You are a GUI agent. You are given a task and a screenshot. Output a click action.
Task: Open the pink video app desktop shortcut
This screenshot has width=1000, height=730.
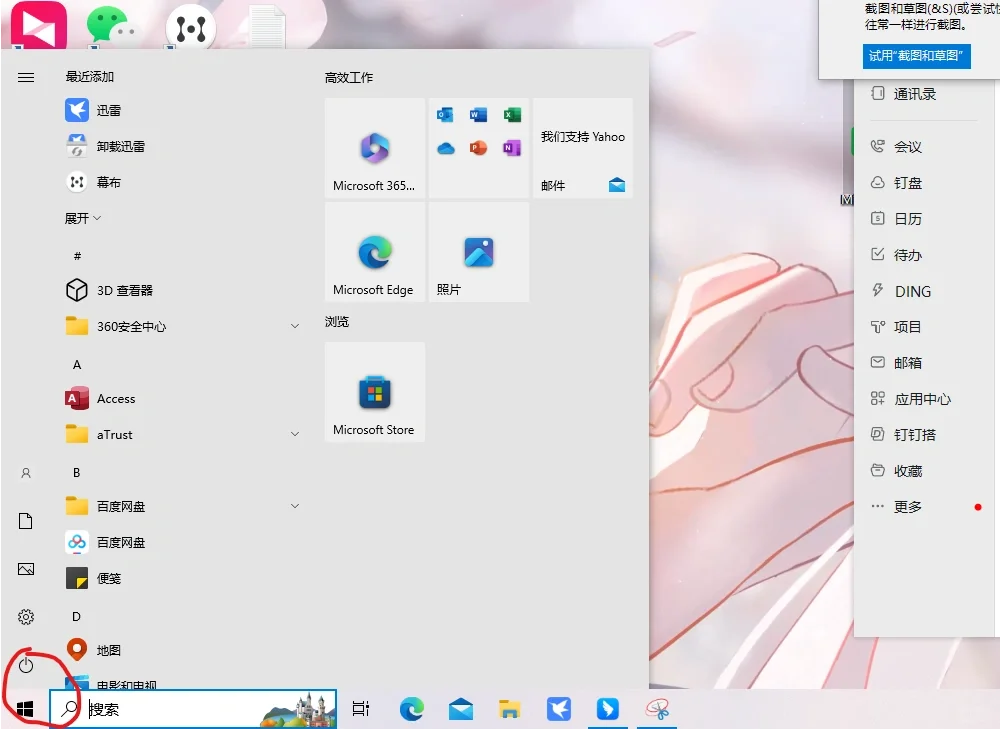click(x=39, y=25)
